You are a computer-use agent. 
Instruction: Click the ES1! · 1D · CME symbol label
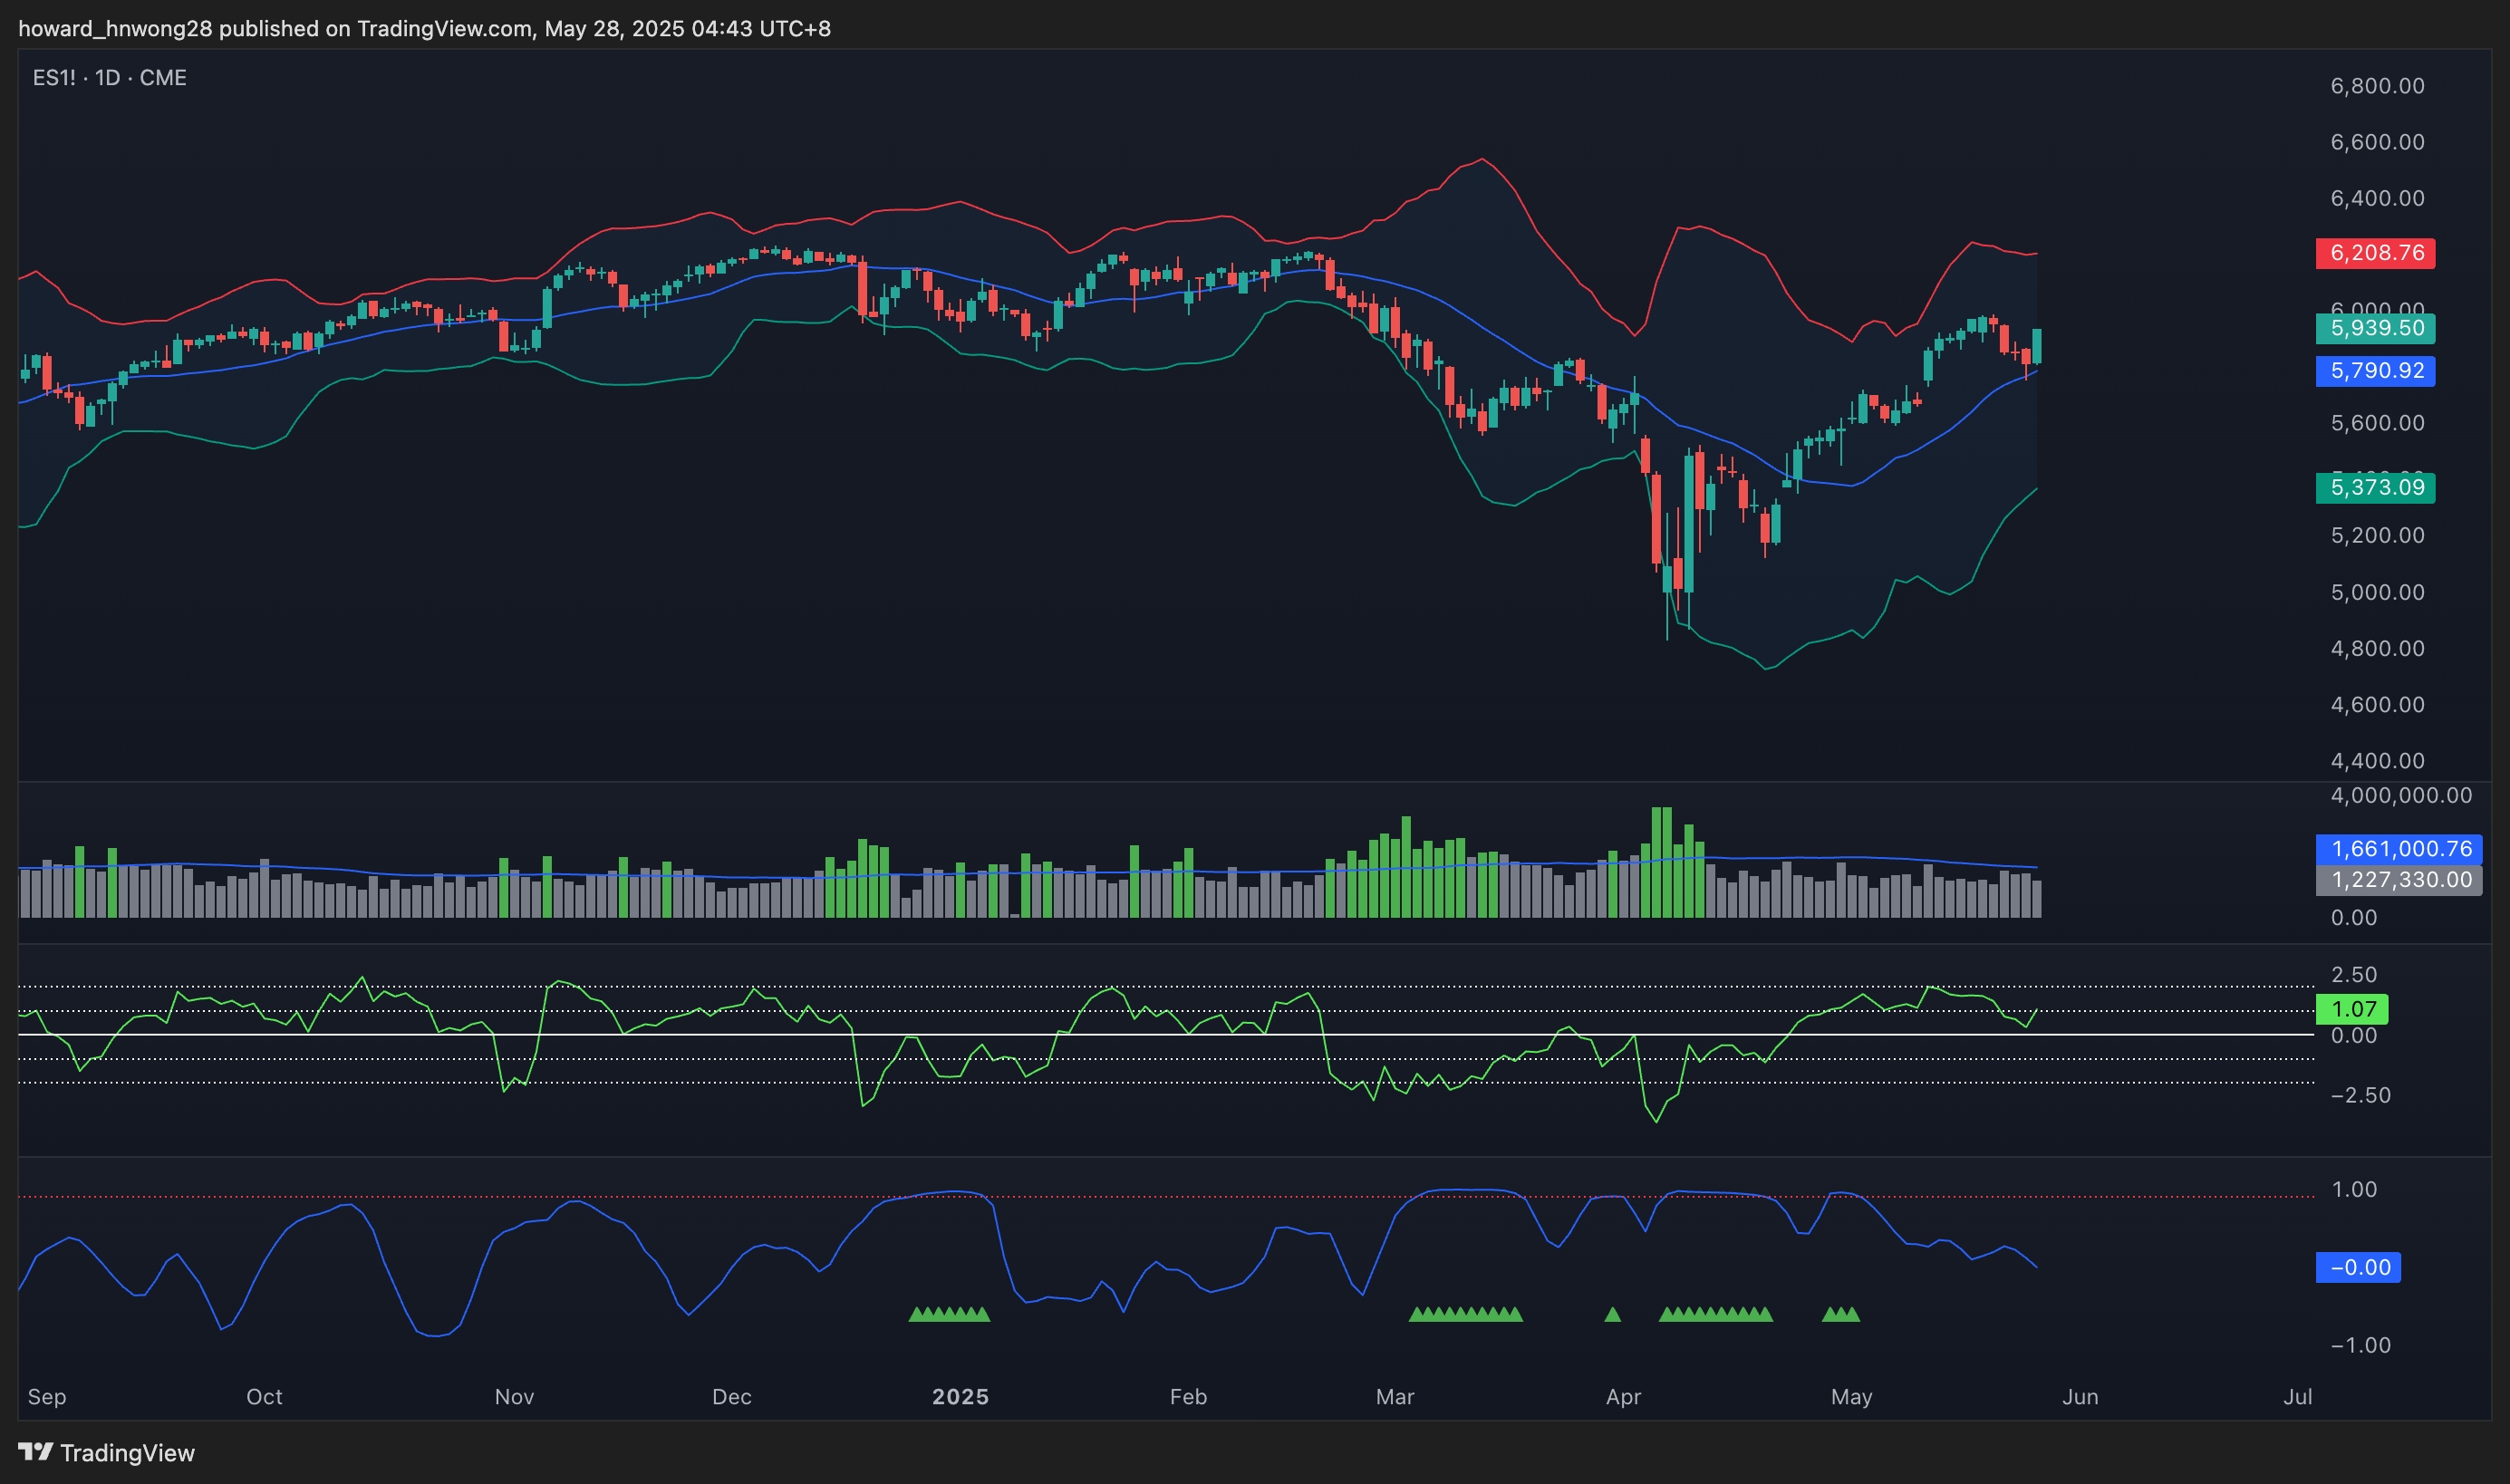pos(109,78)
